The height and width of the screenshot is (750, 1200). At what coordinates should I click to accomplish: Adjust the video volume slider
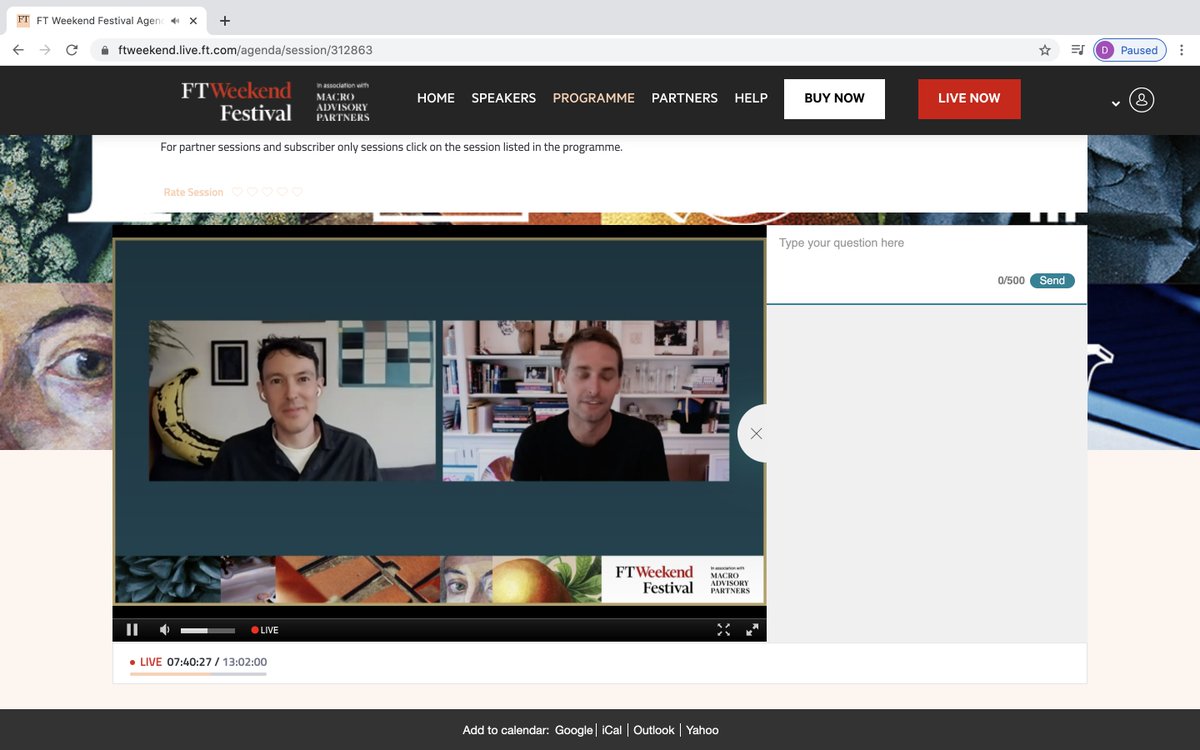click(207, 630)
